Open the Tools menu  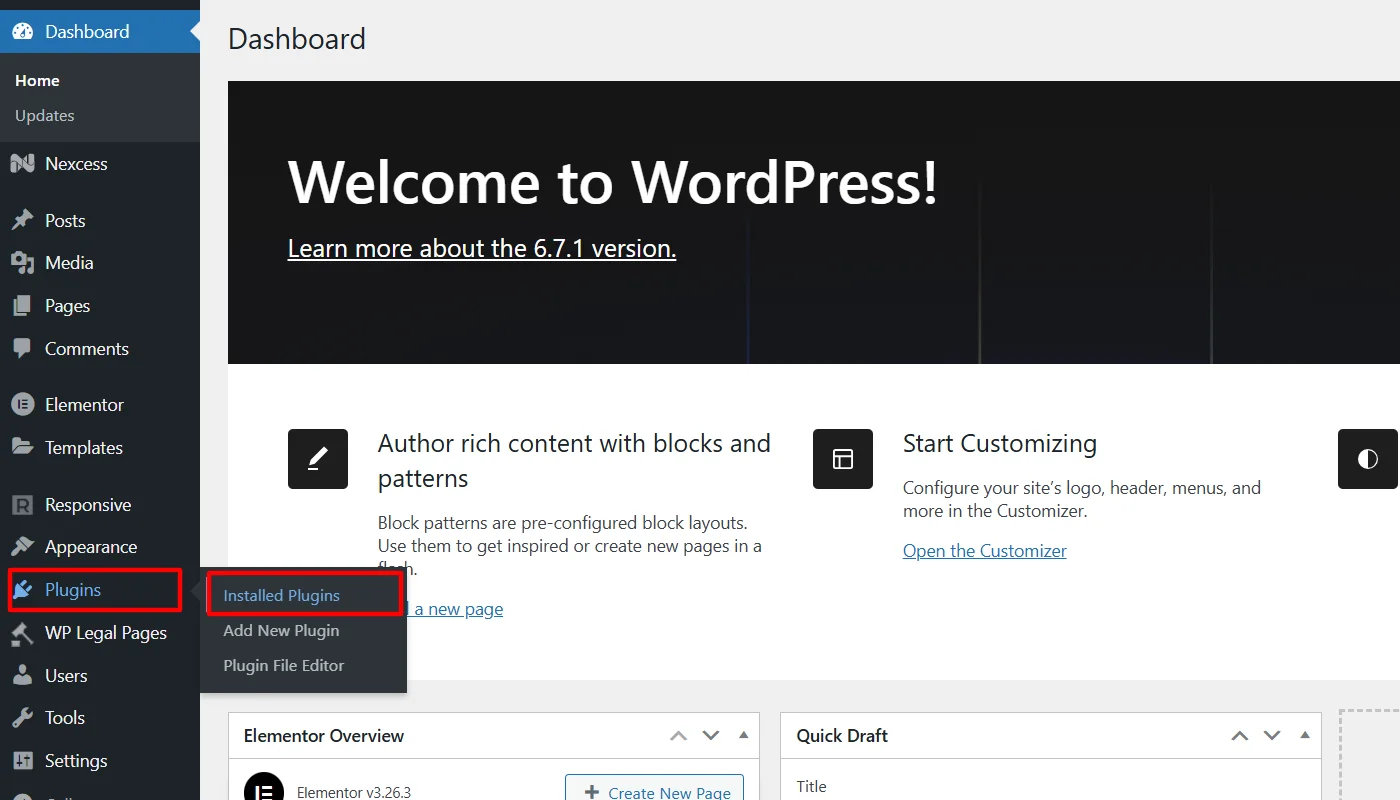(x=100, y=718)
